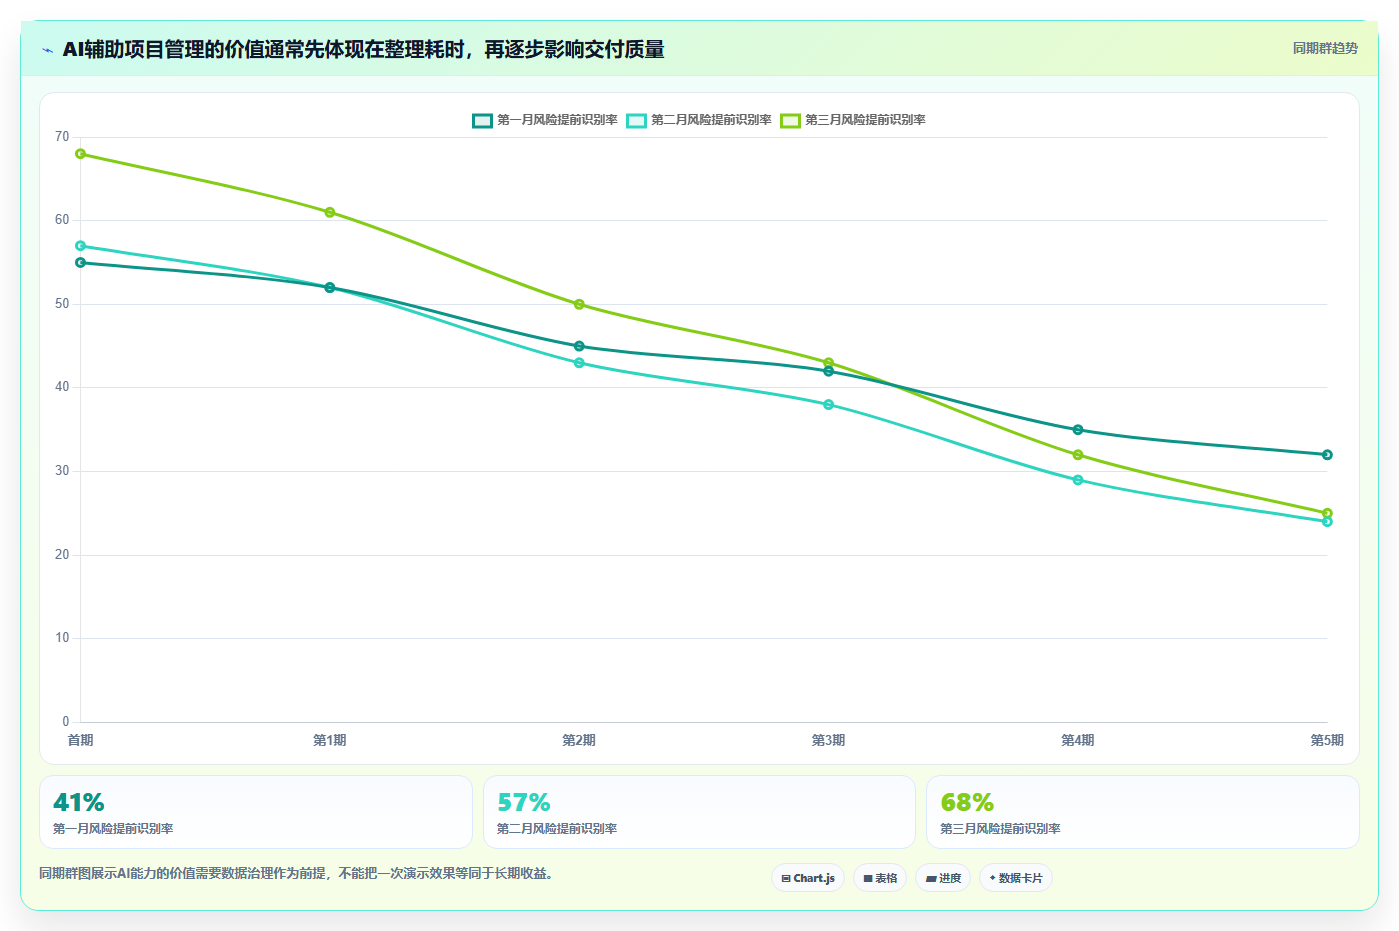
Task: Toggle 第三月风险提前识别率 legend series
Action: pos(853,120)
